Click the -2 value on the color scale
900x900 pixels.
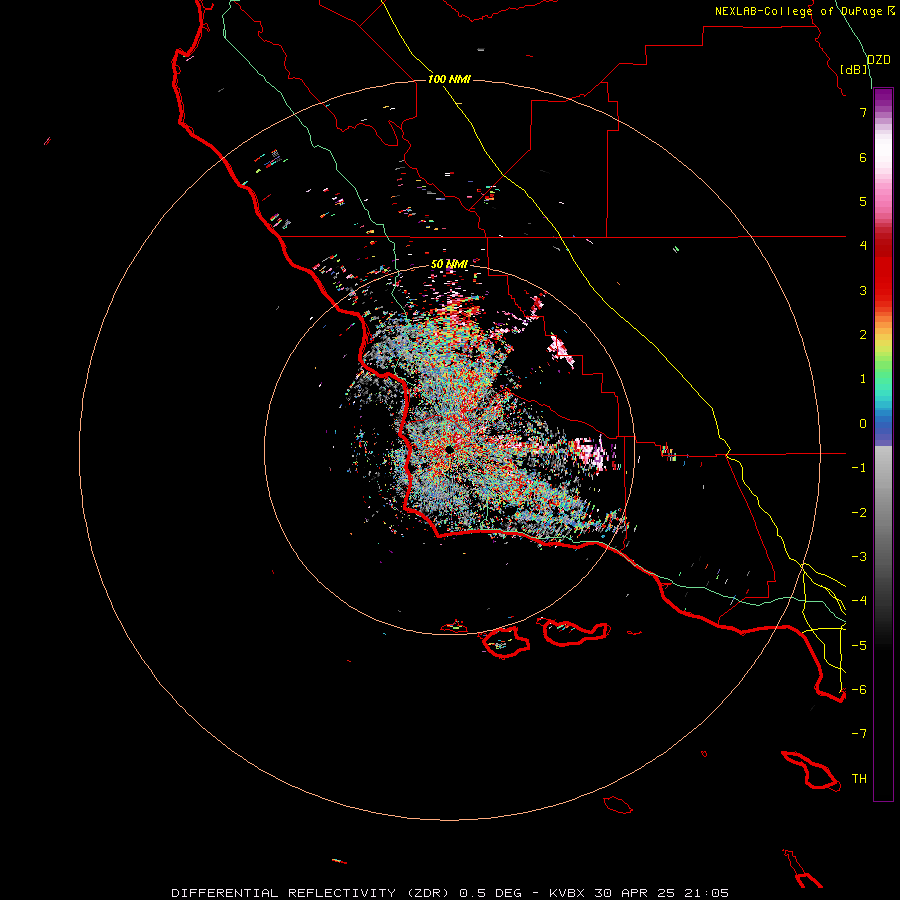(859, 513)
